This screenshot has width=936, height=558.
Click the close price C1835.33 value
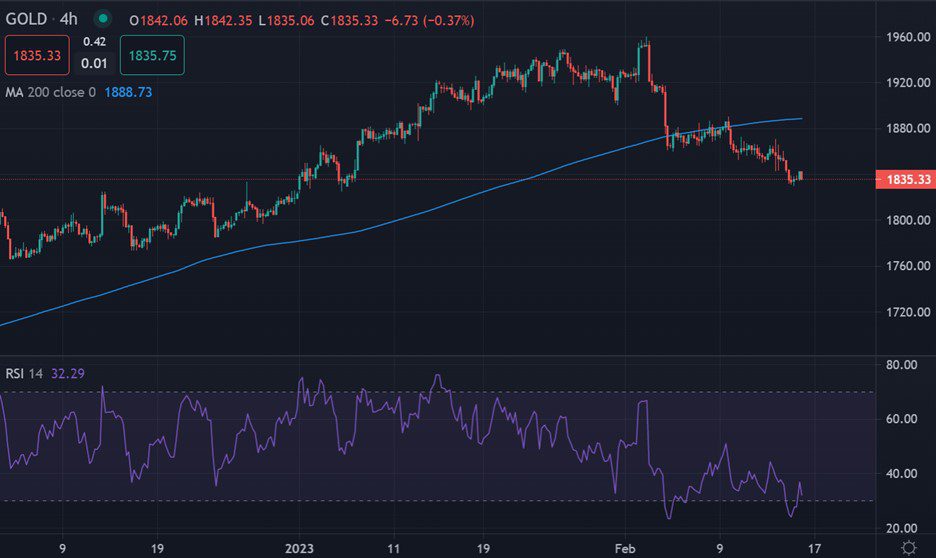(x=349, y=20)
